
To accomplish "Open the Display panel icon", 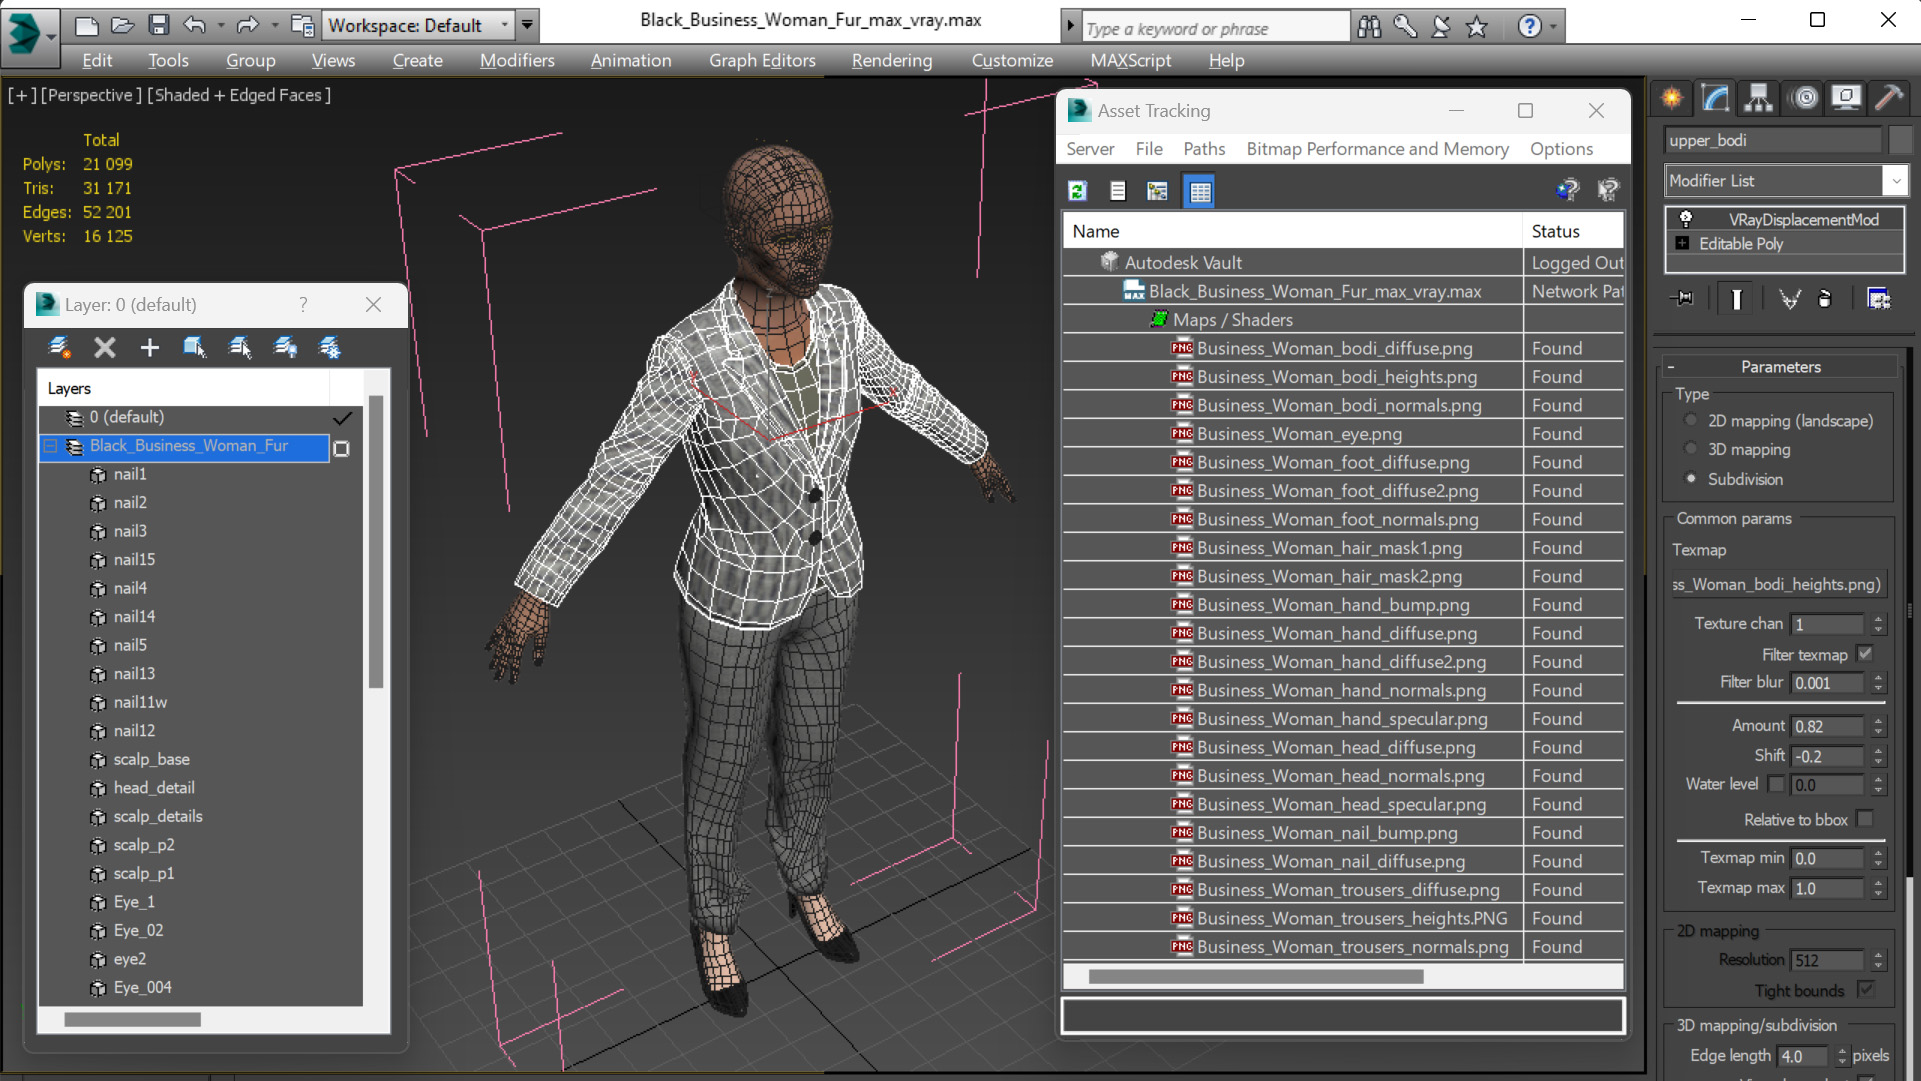I will coord(1846,97).
